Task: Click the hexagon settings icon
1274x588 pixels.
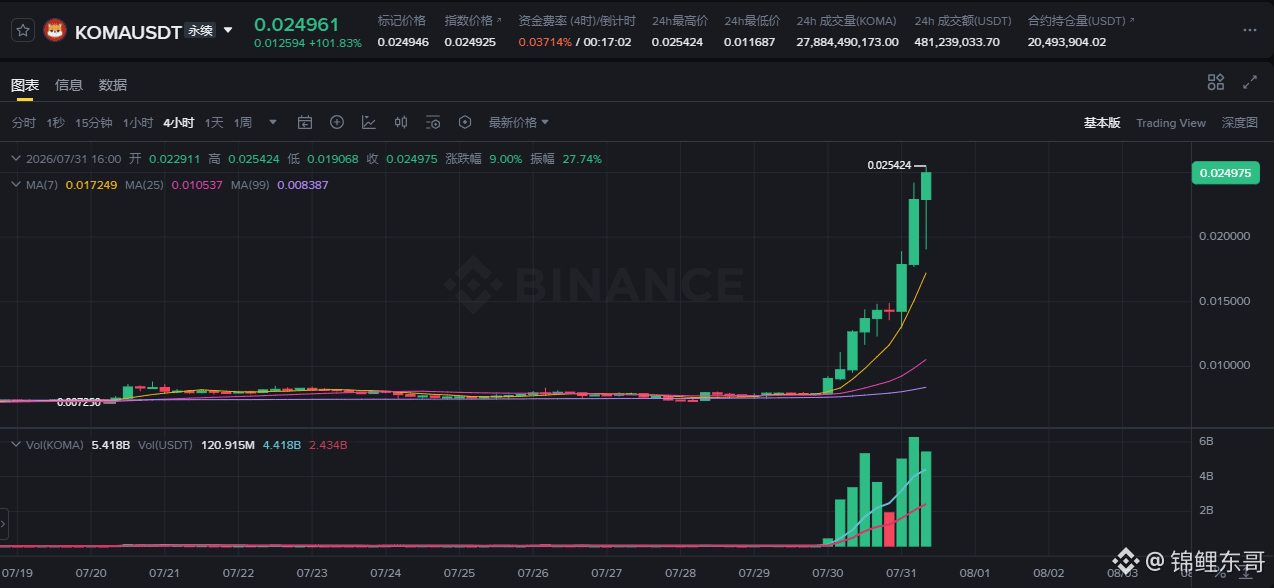Action: point(465,123)
